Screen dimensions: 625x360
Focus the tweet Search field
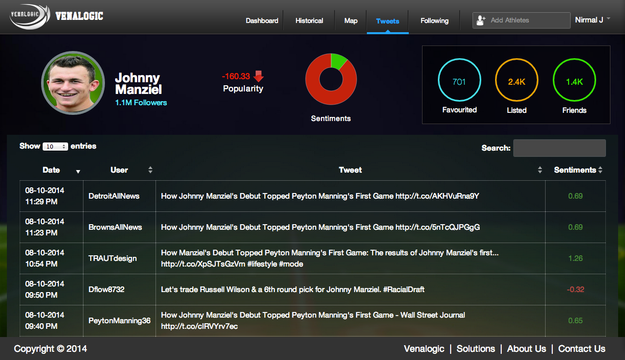coord(559,148)
